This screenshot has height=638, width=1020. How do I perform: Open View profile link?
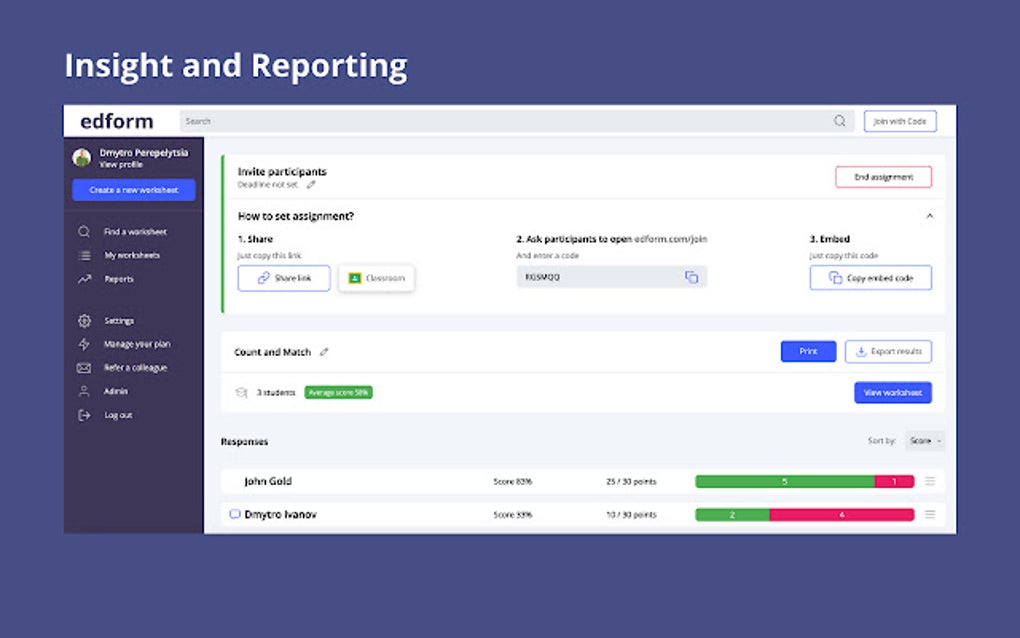click(121, 165)
